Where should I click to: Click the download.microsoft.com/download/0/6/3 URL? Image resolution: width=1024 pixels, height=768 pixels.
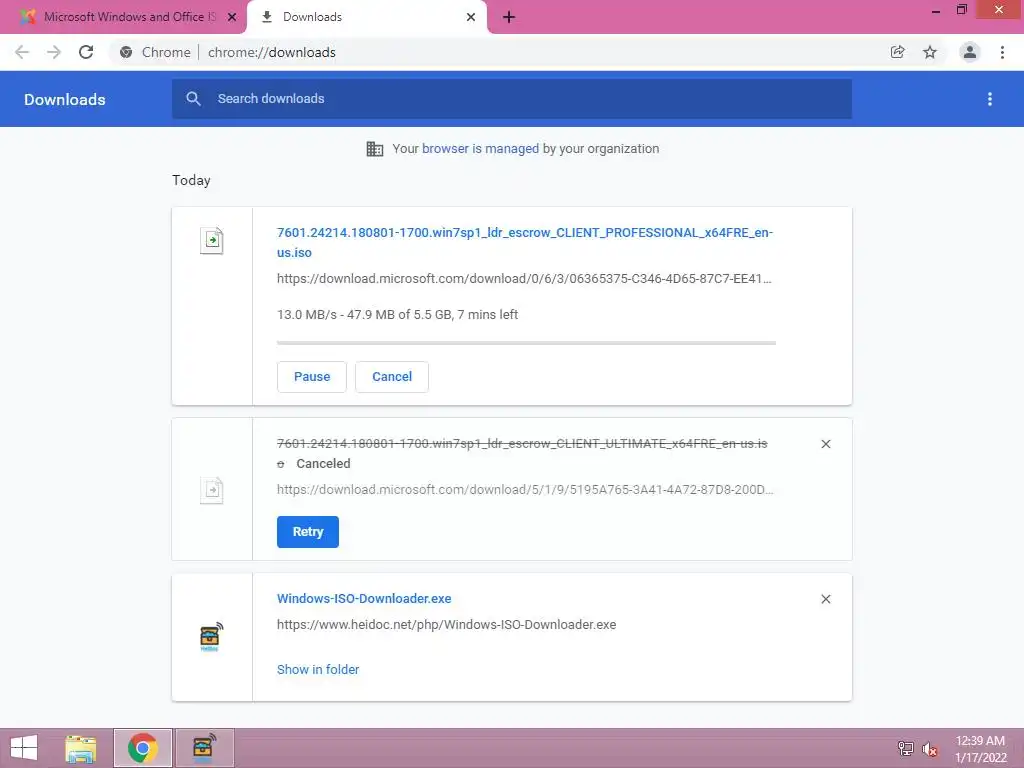[524, 279]
